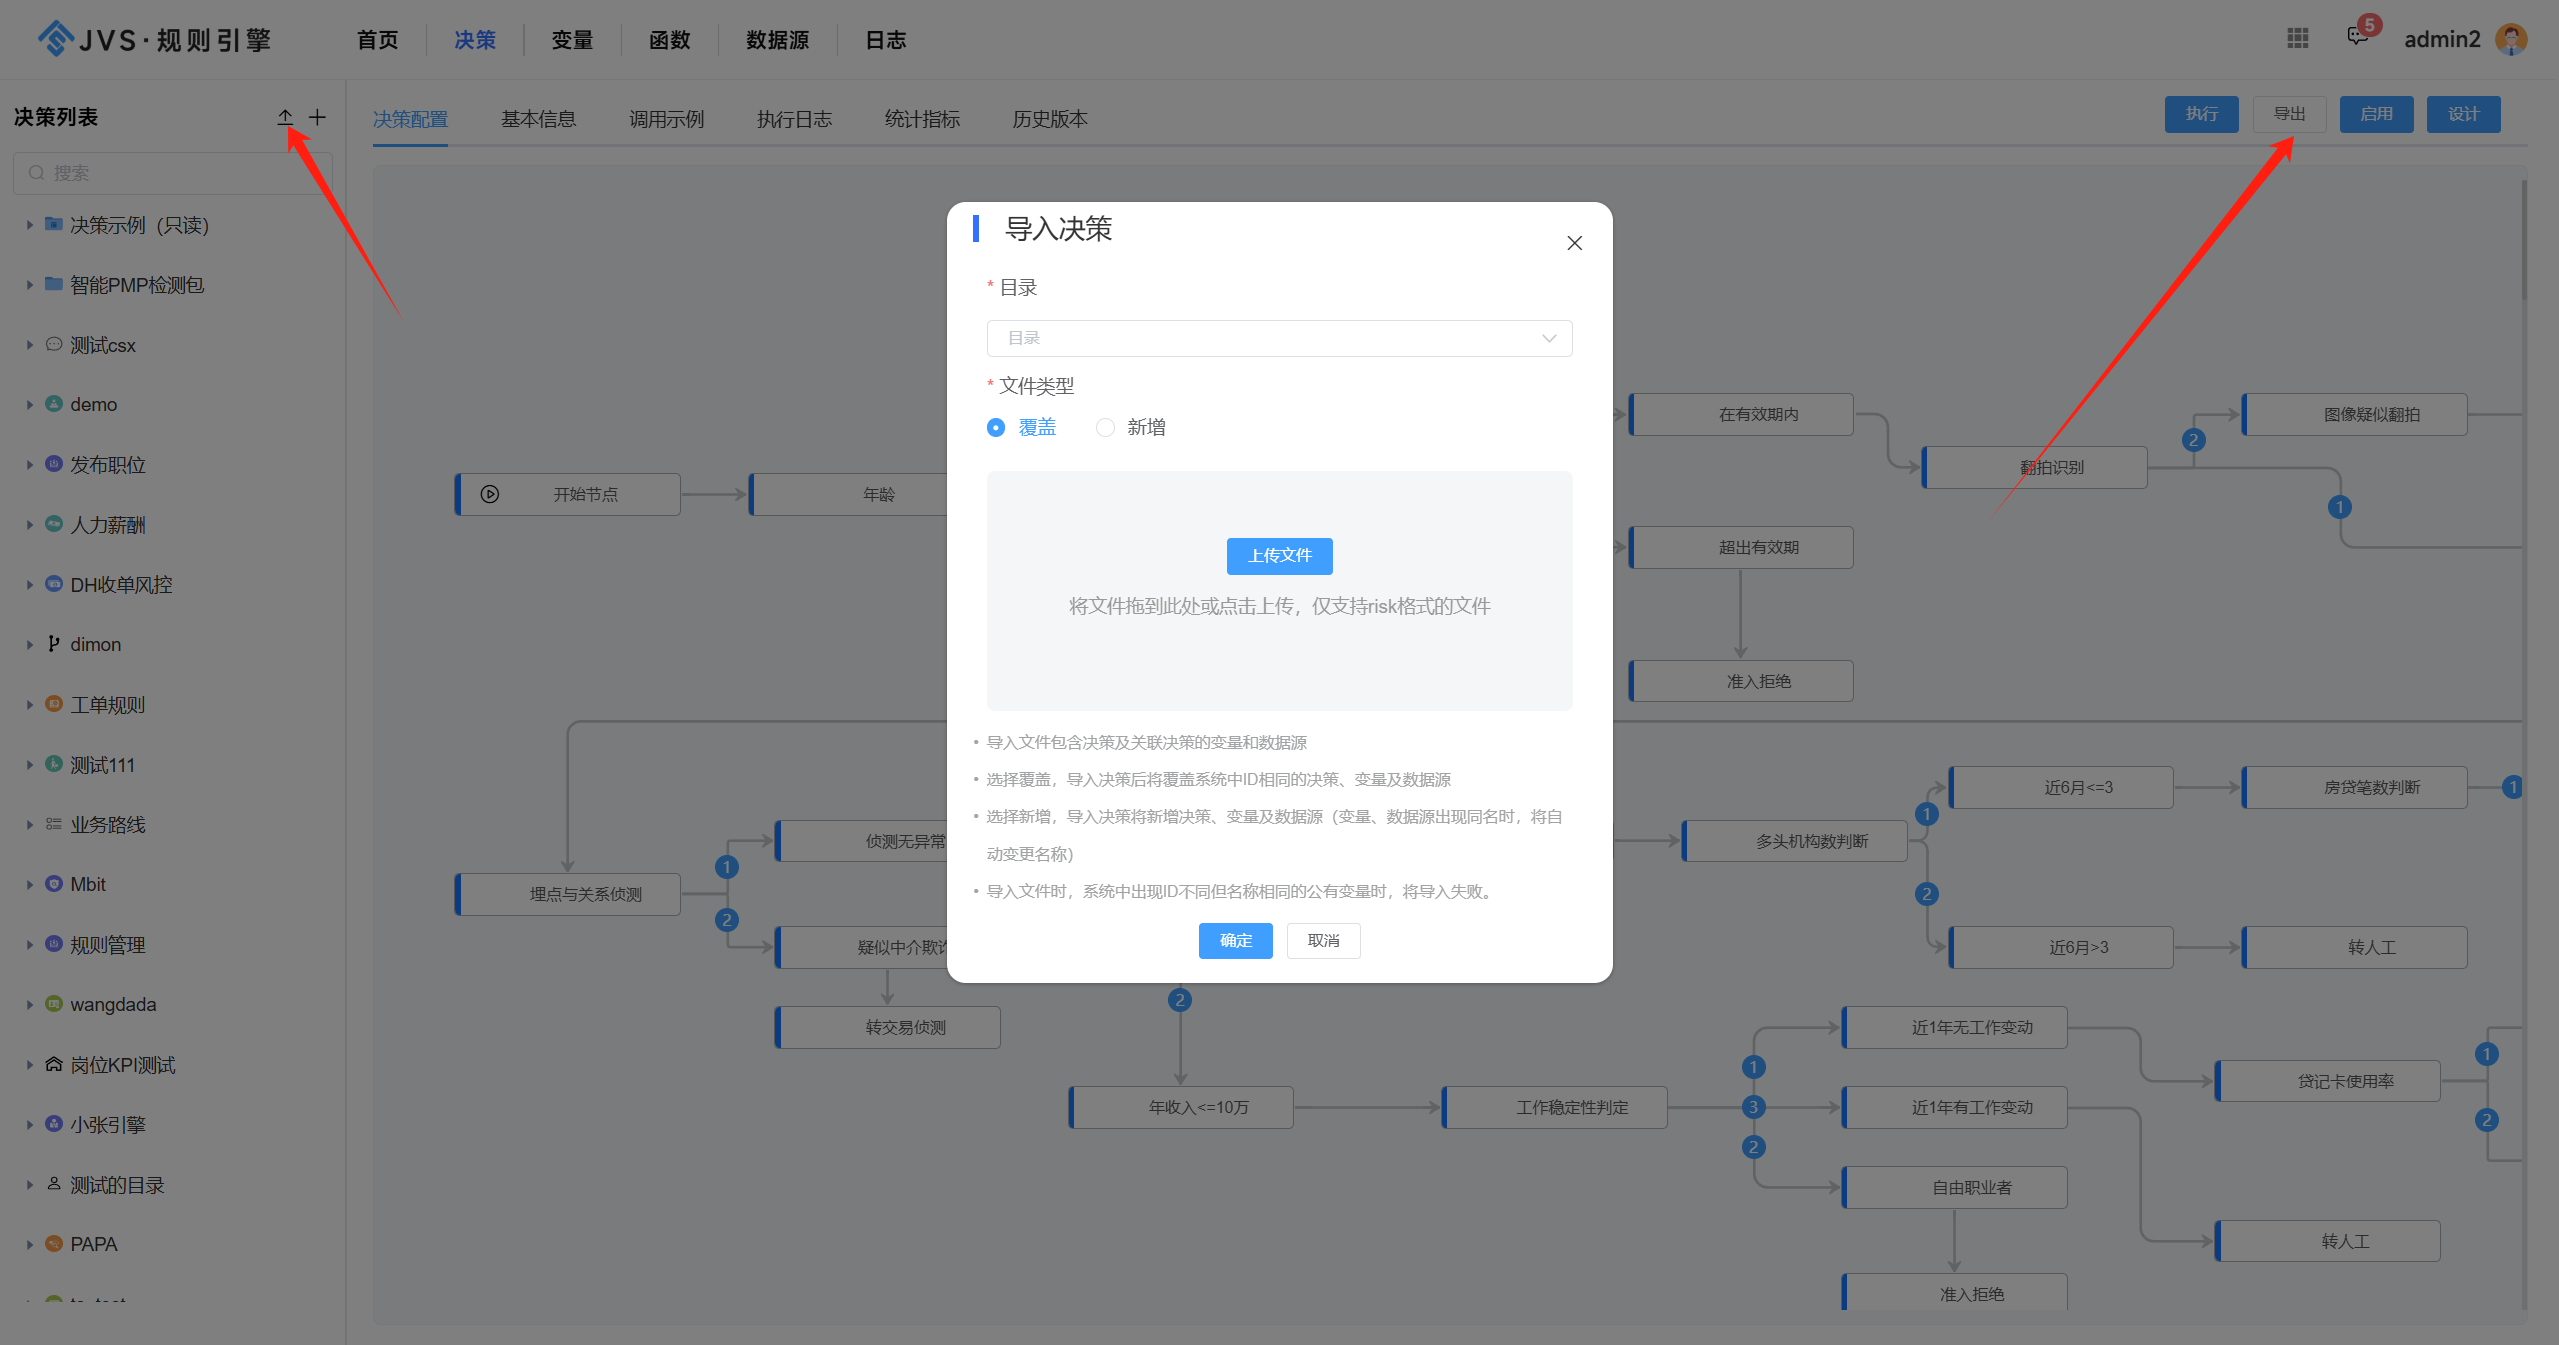Open notifications bell showing 5 unread
This screenshot has height=1345, width=2559.
tap(2357, 38)
